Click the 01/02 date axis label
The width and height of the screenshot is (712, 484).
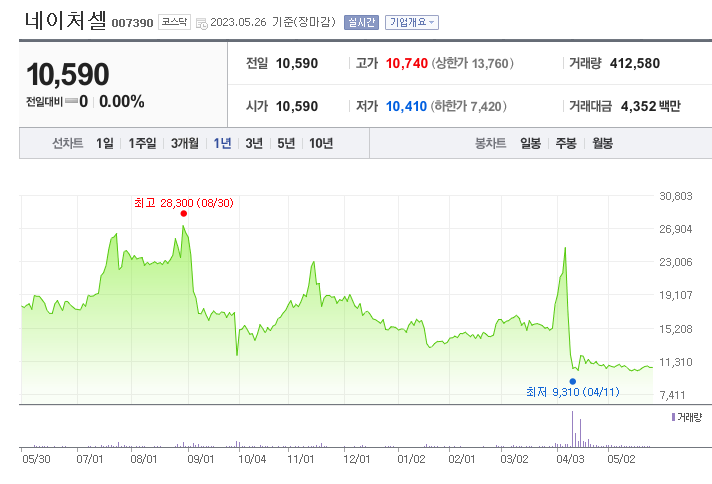click(411, 459)
